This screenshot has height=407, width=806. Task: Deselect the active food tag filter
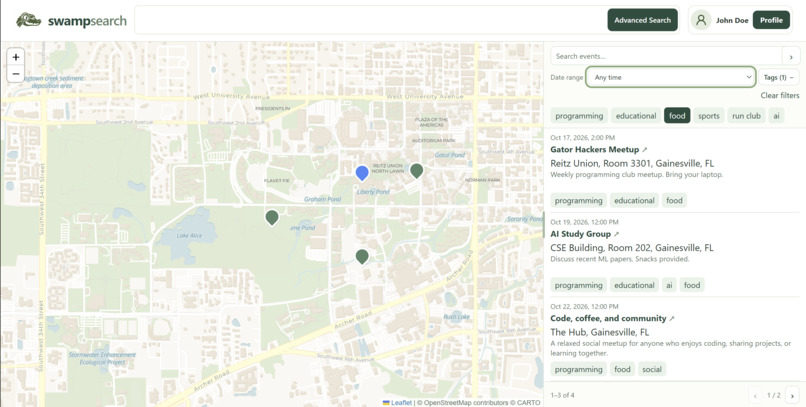click(677, 116)
